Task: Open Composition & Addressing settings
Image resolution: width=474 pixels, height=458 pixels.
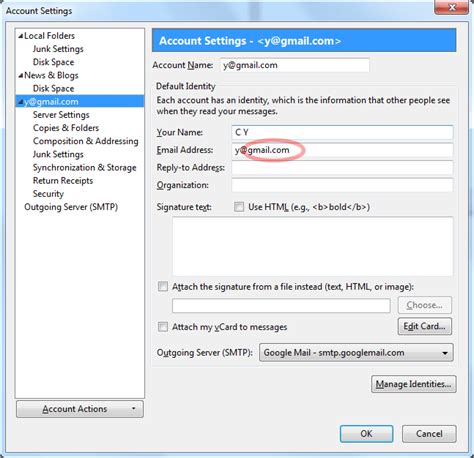Action: [x=85, y=141]
